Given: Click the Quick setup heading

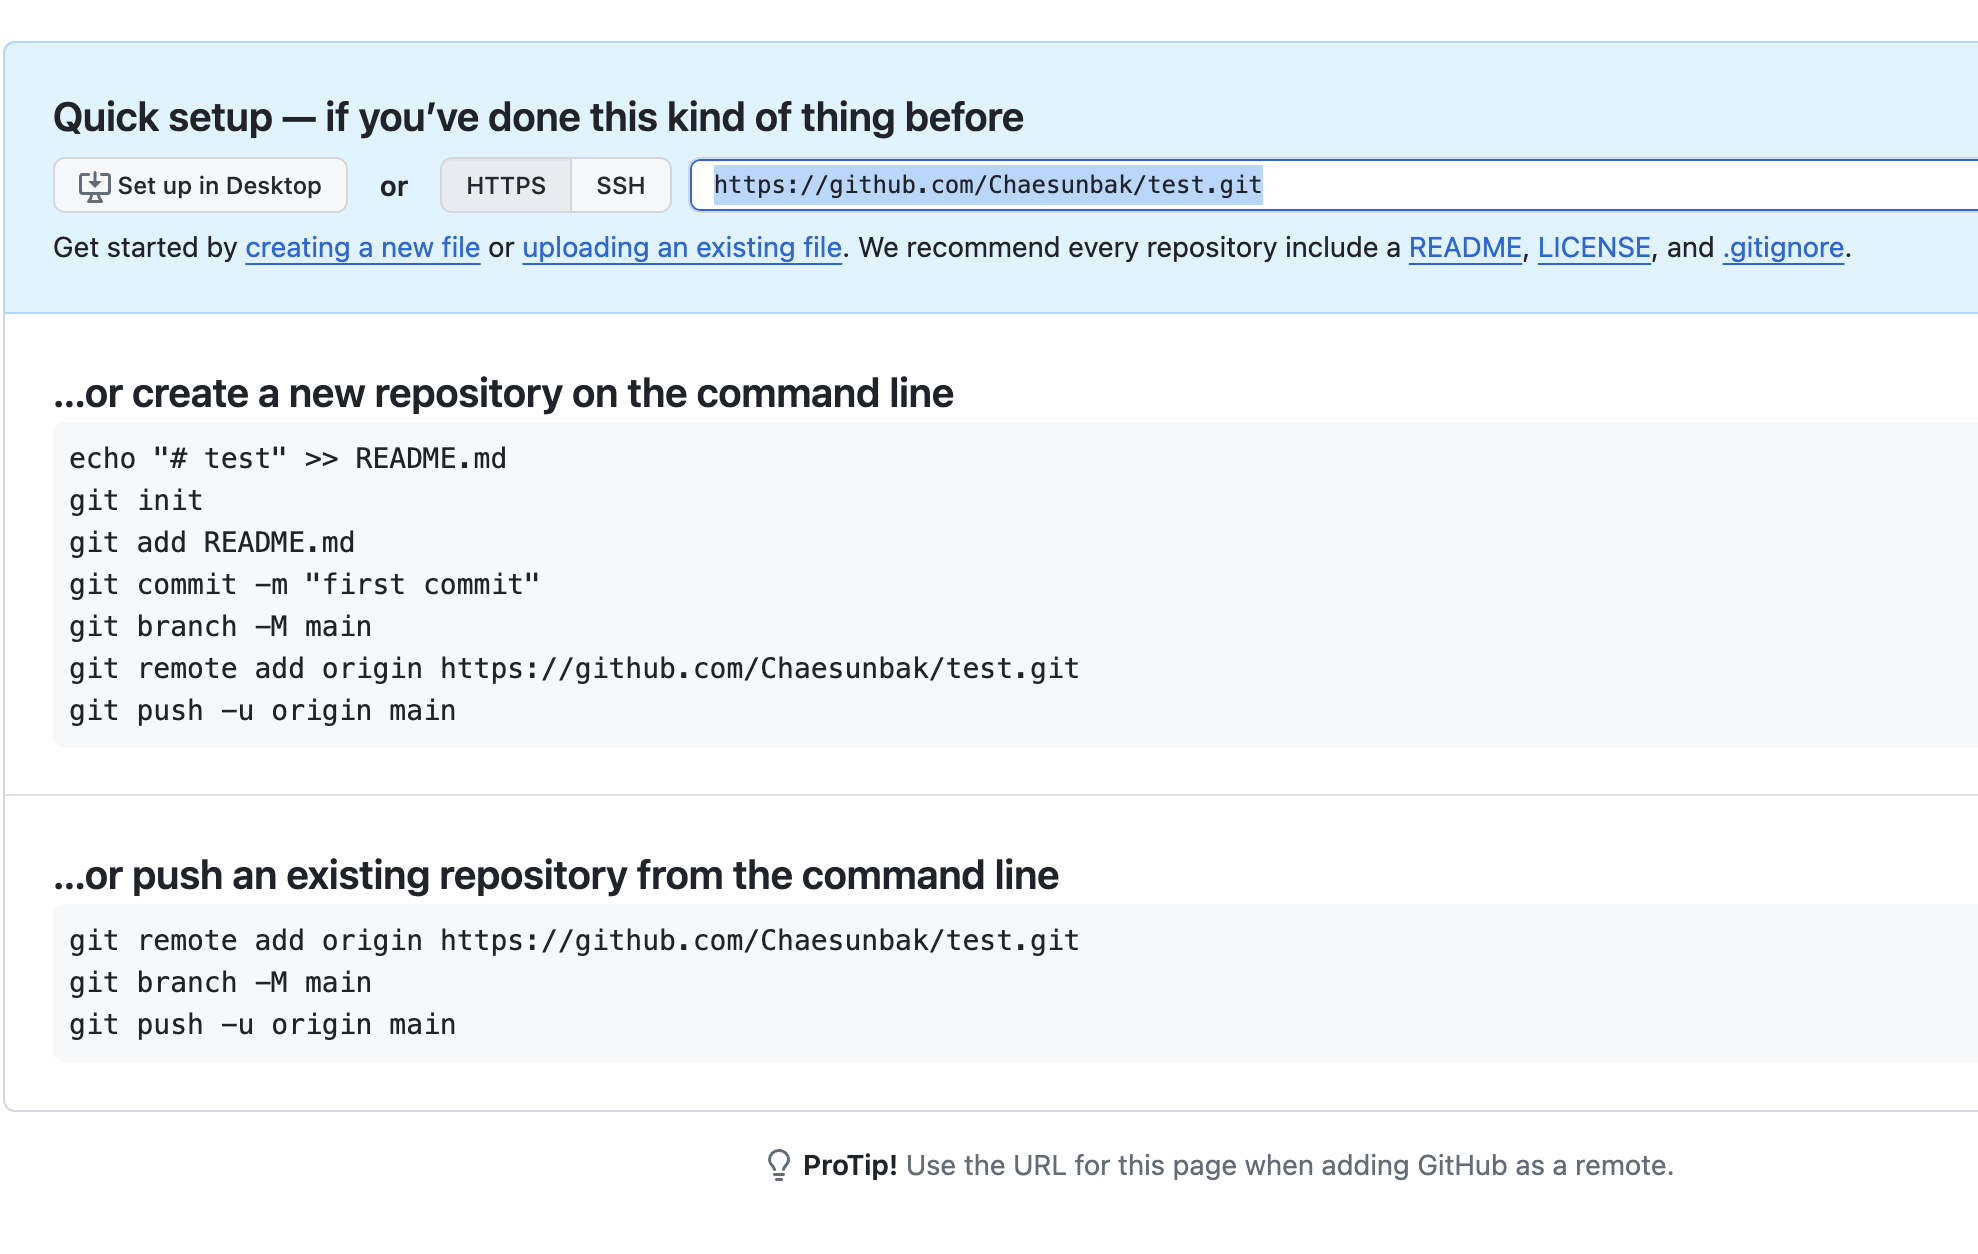Looking at the screenshot, I should tap(540, 116).
